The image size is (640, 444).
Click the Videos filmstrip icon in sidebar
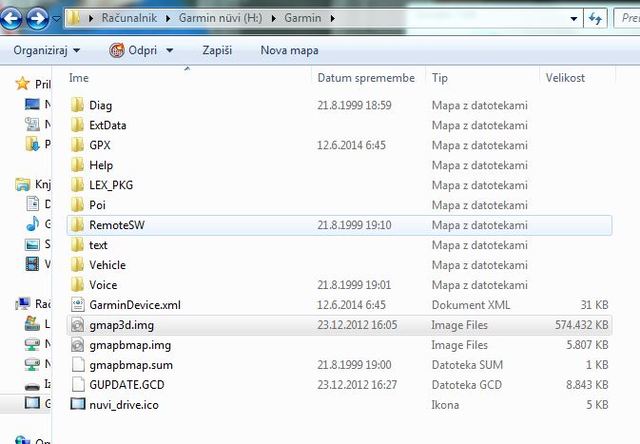pos(32,264)
